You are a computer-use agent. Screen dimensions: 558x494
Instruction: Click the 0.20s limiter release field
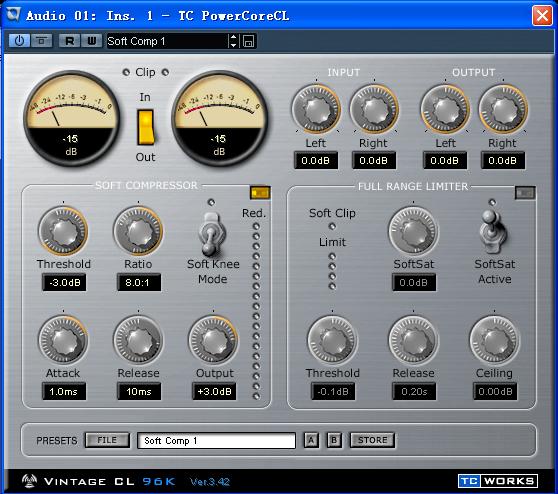click(x=414, y=391)
